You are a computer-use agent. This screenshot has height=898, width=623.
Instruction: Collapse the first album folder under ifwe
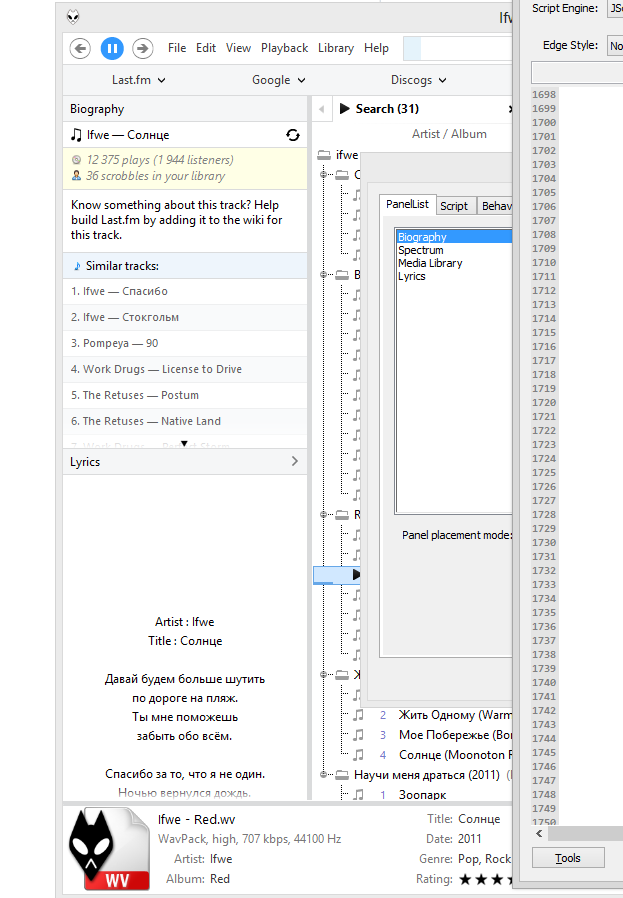tap(324, 174)
